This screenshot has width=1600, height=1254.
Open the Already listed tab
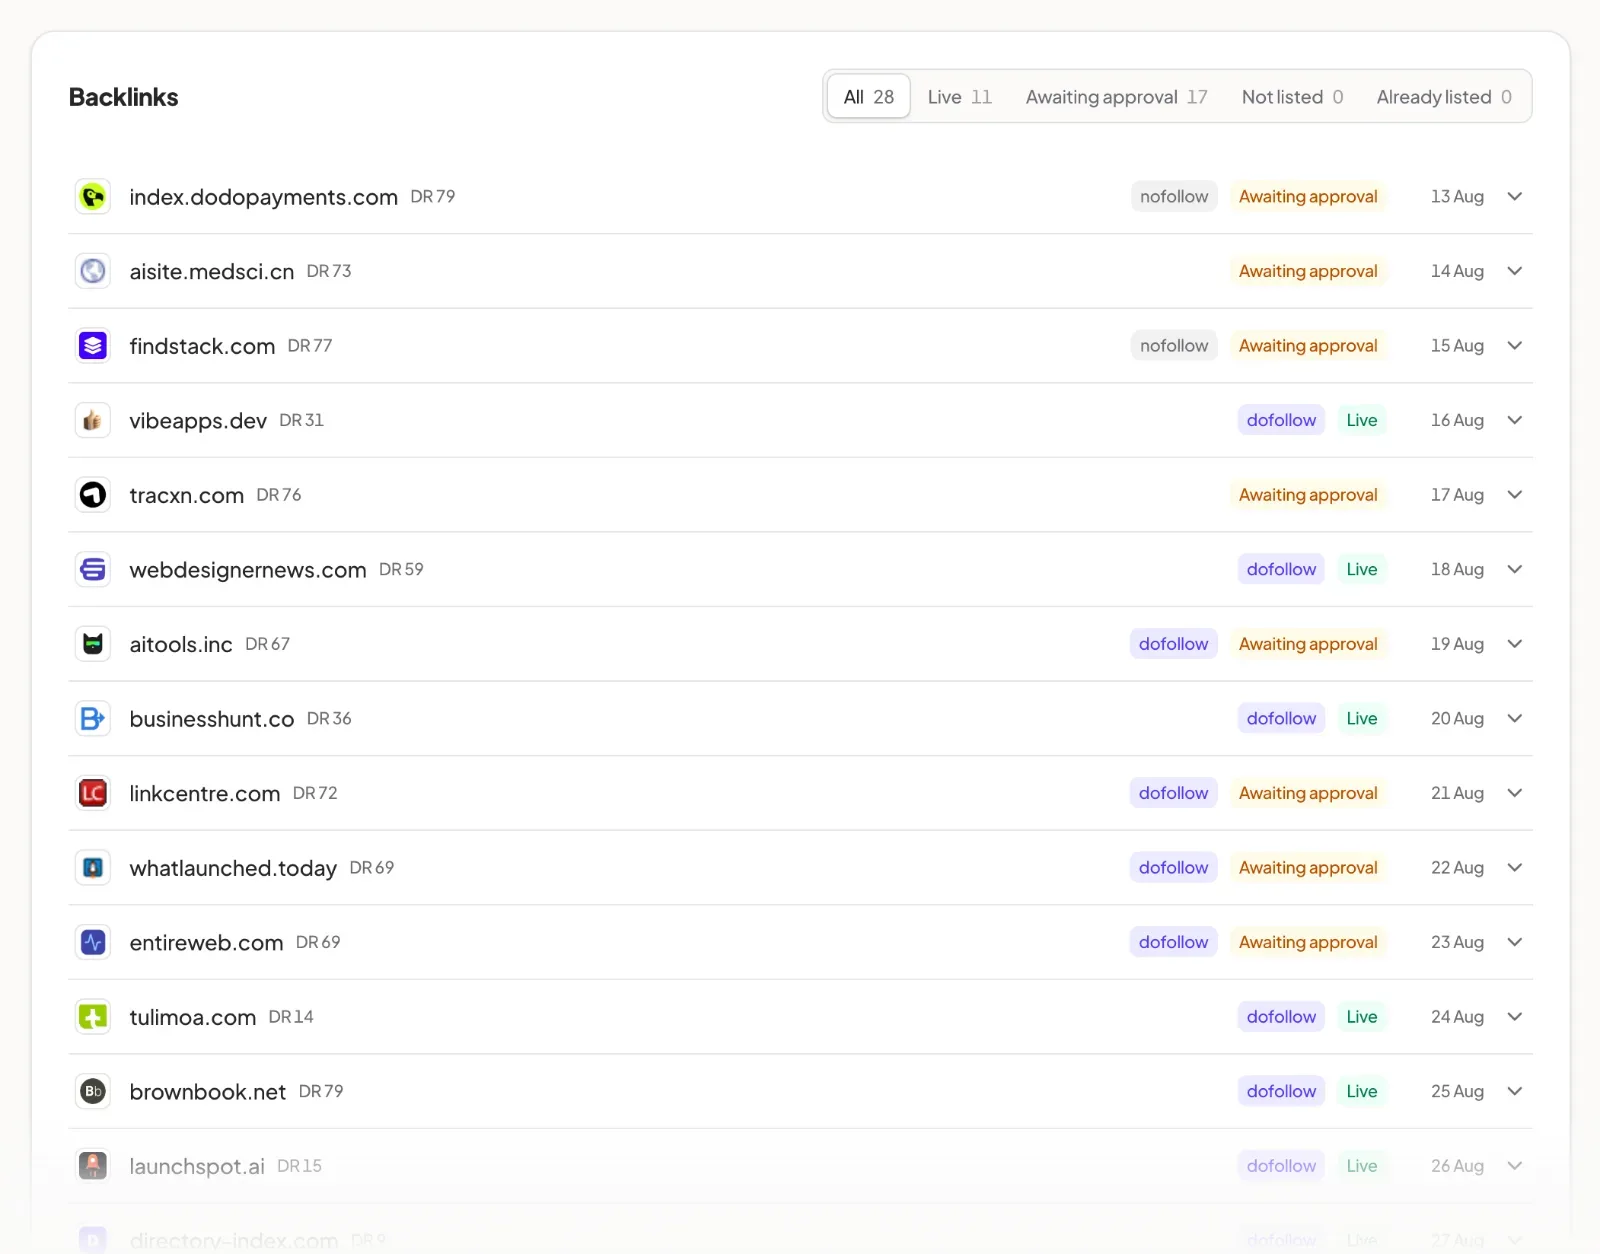[1444, 97]
